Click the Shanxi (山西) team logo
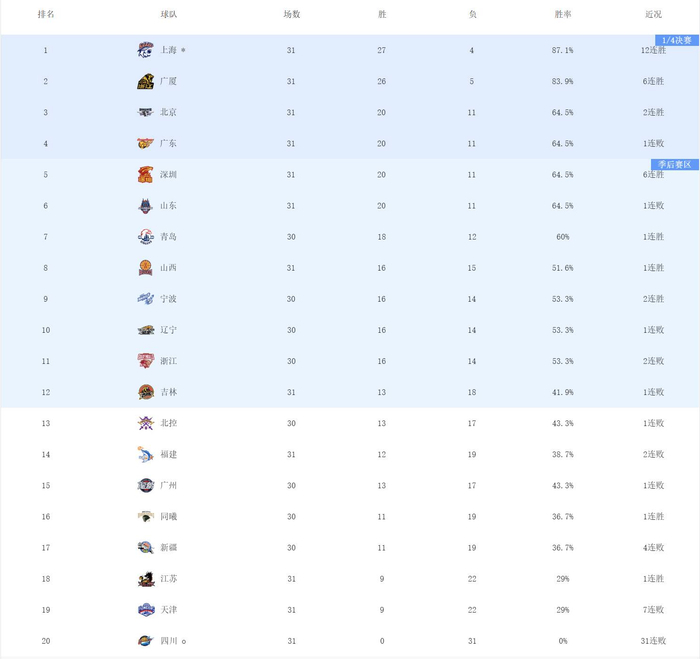 tap(146, 268)
